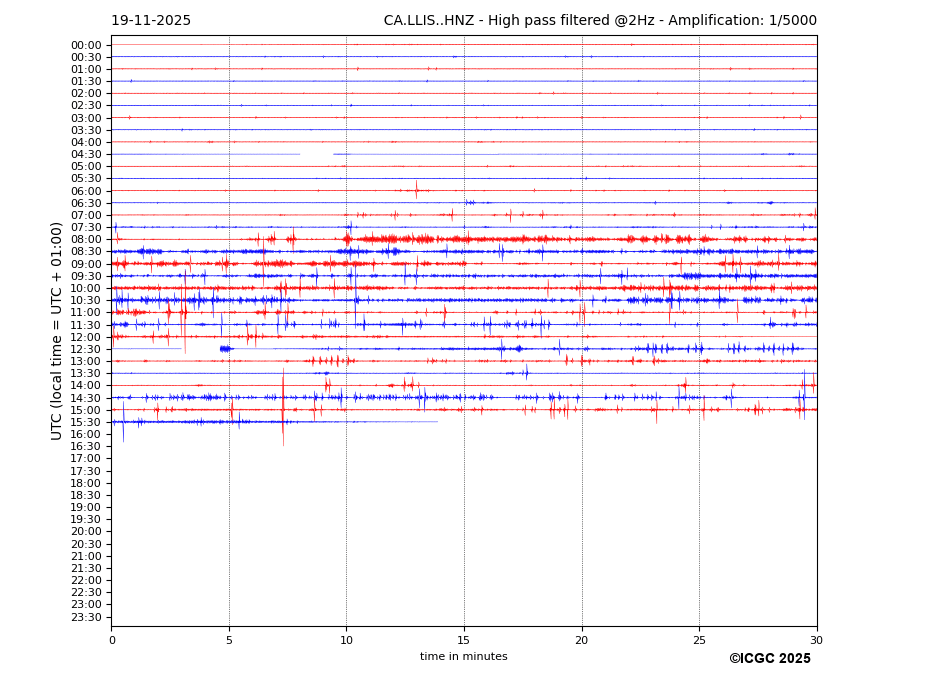Click the 10:30 time label
Screen dimensions: 927x696
click(x=86, y=300)
